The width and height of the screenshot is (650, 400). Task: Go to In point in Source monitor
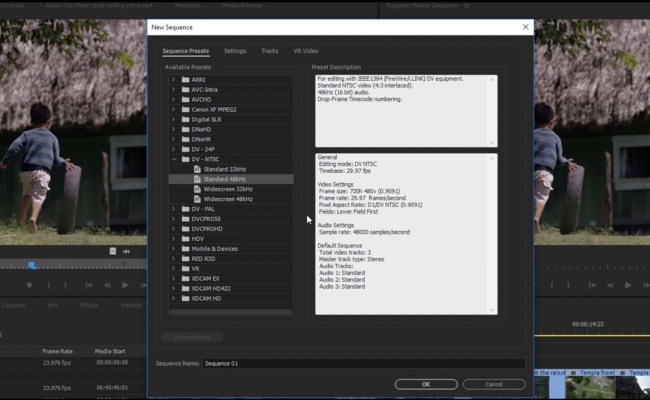pos(89,285)
